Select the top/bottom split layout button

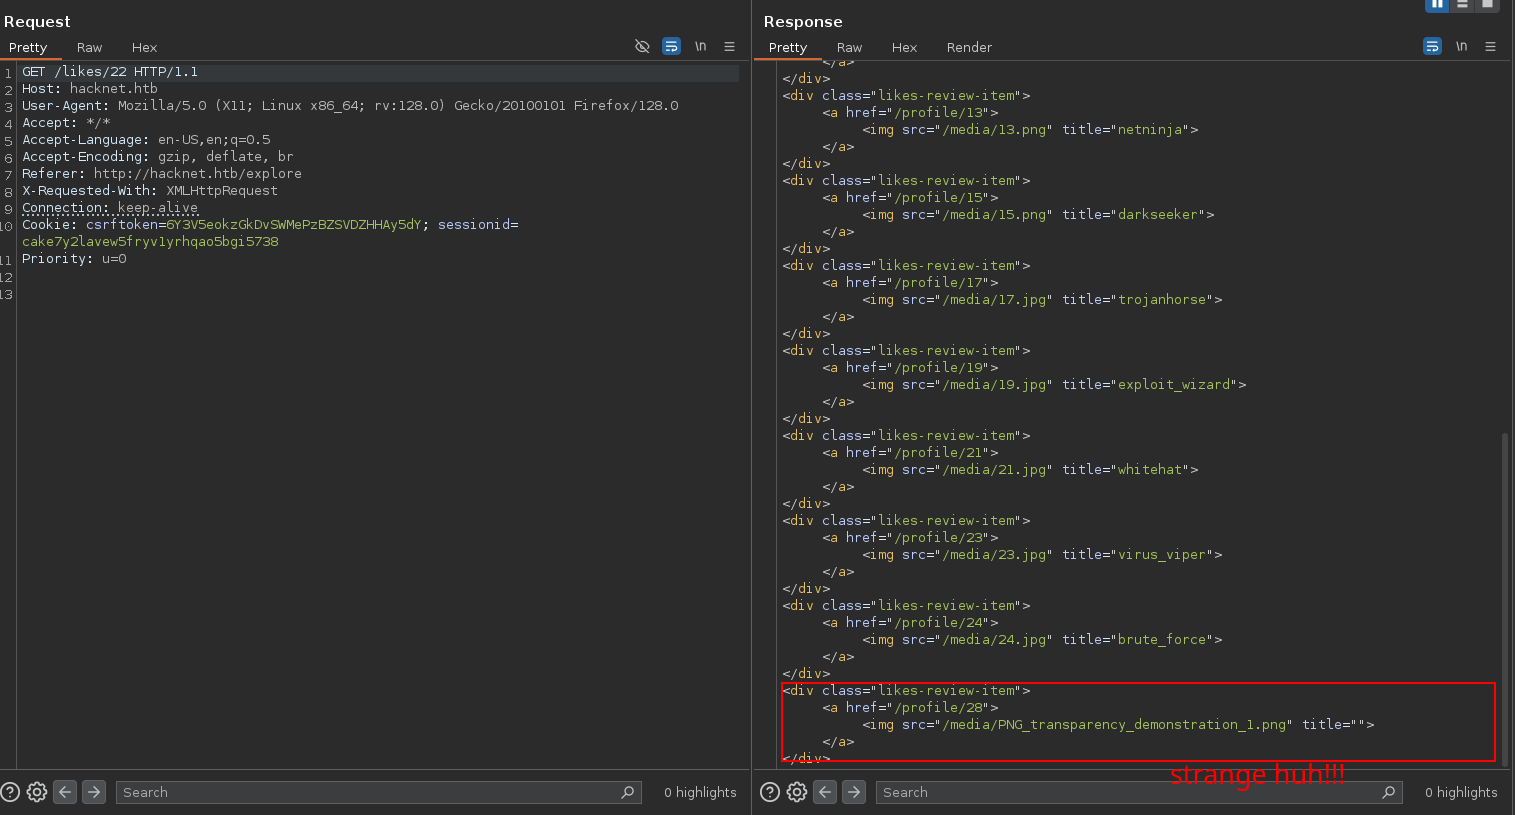coord(1463,5)
